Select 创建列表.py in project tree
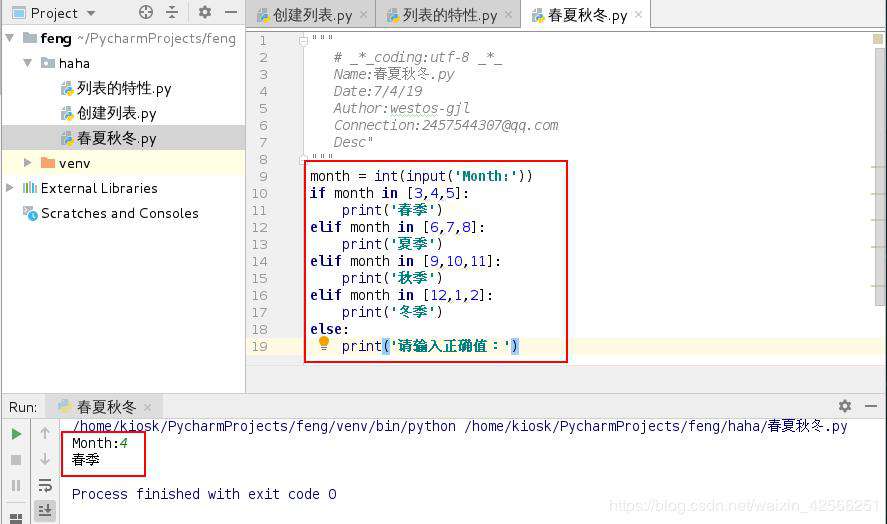Screen dimensions: 887x524 click(108, 113)
